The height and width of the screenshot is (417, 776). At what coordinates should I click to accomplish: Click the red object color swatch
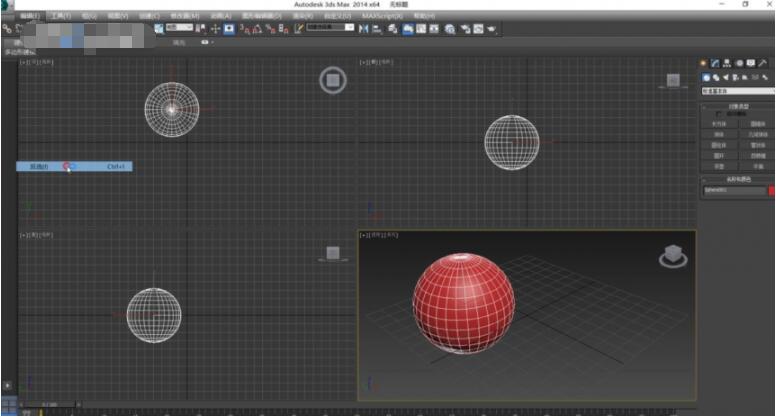[770, 190]
